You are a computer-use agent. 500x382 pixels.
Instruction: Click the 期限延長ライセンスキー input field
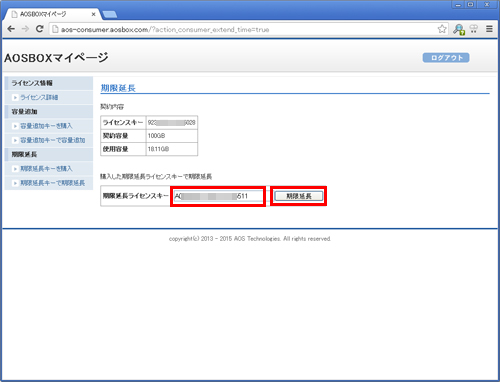(218, 196)
